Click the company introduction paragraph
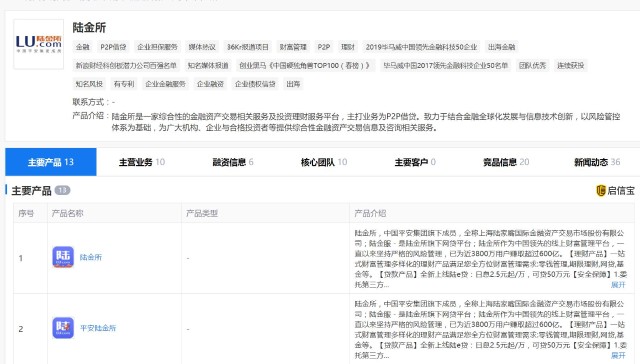The width and height of the screenshot is (640, 364). (x=366, y=122)
